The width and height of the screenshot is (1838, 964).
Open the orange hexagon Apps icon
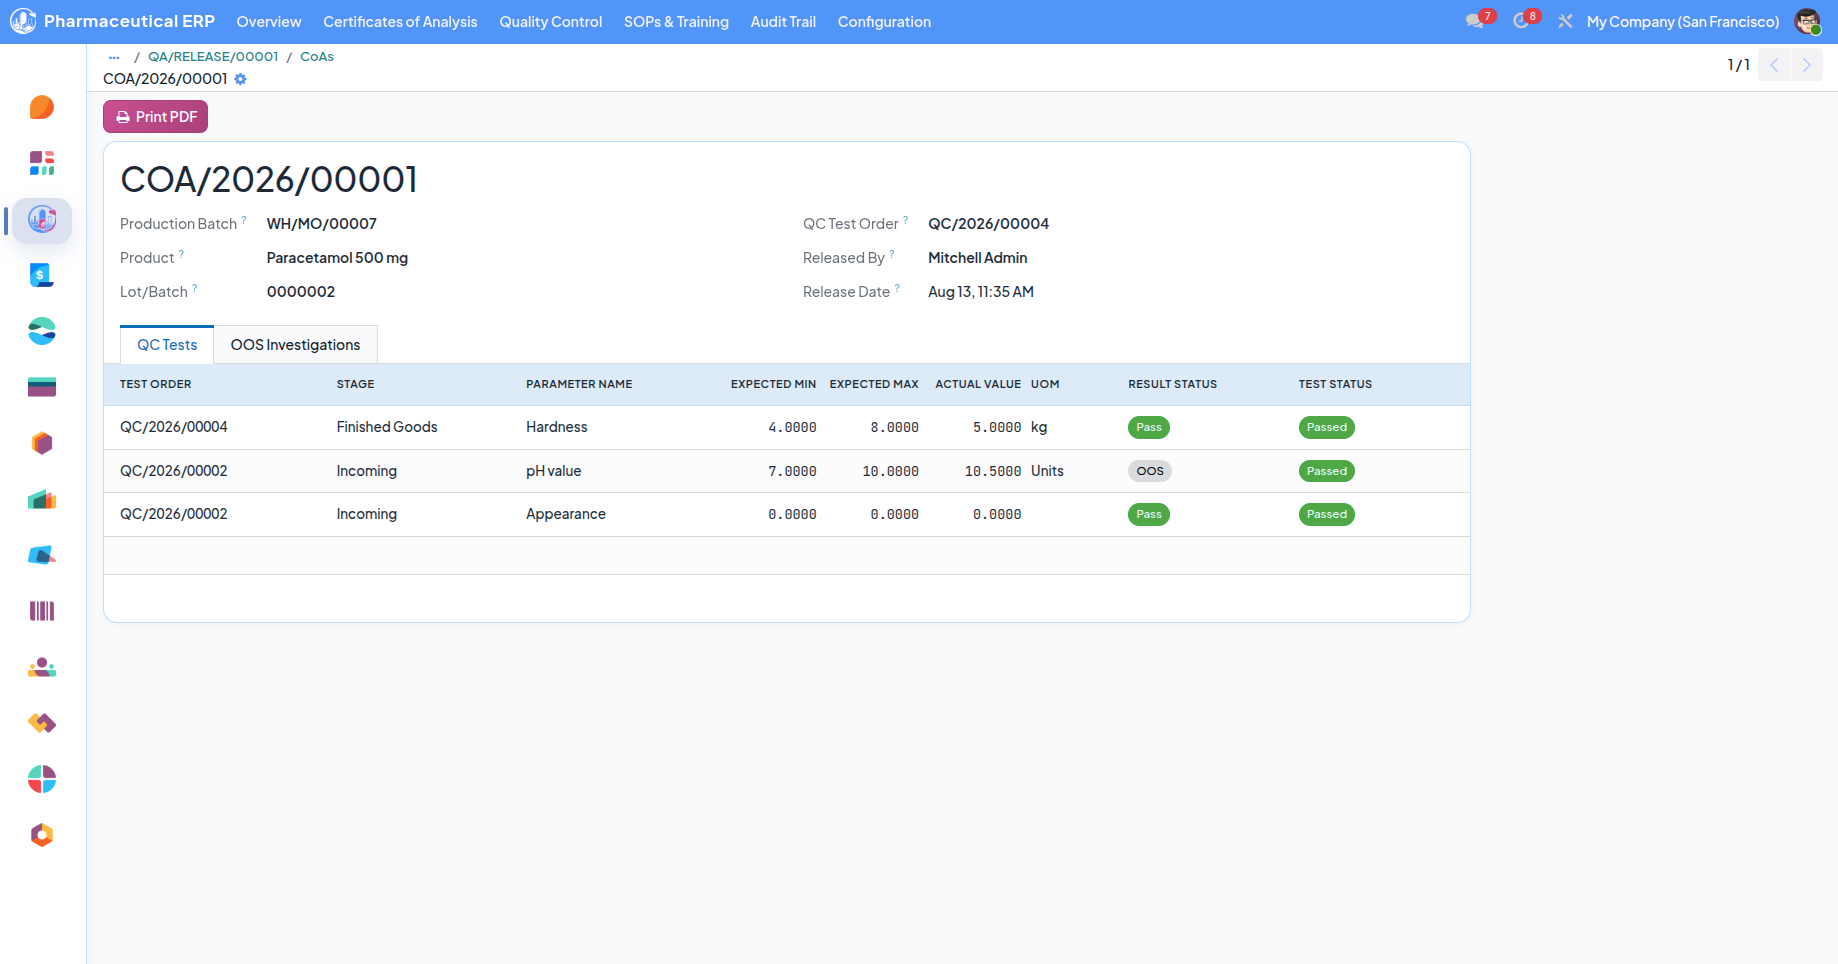coord(42,835)
